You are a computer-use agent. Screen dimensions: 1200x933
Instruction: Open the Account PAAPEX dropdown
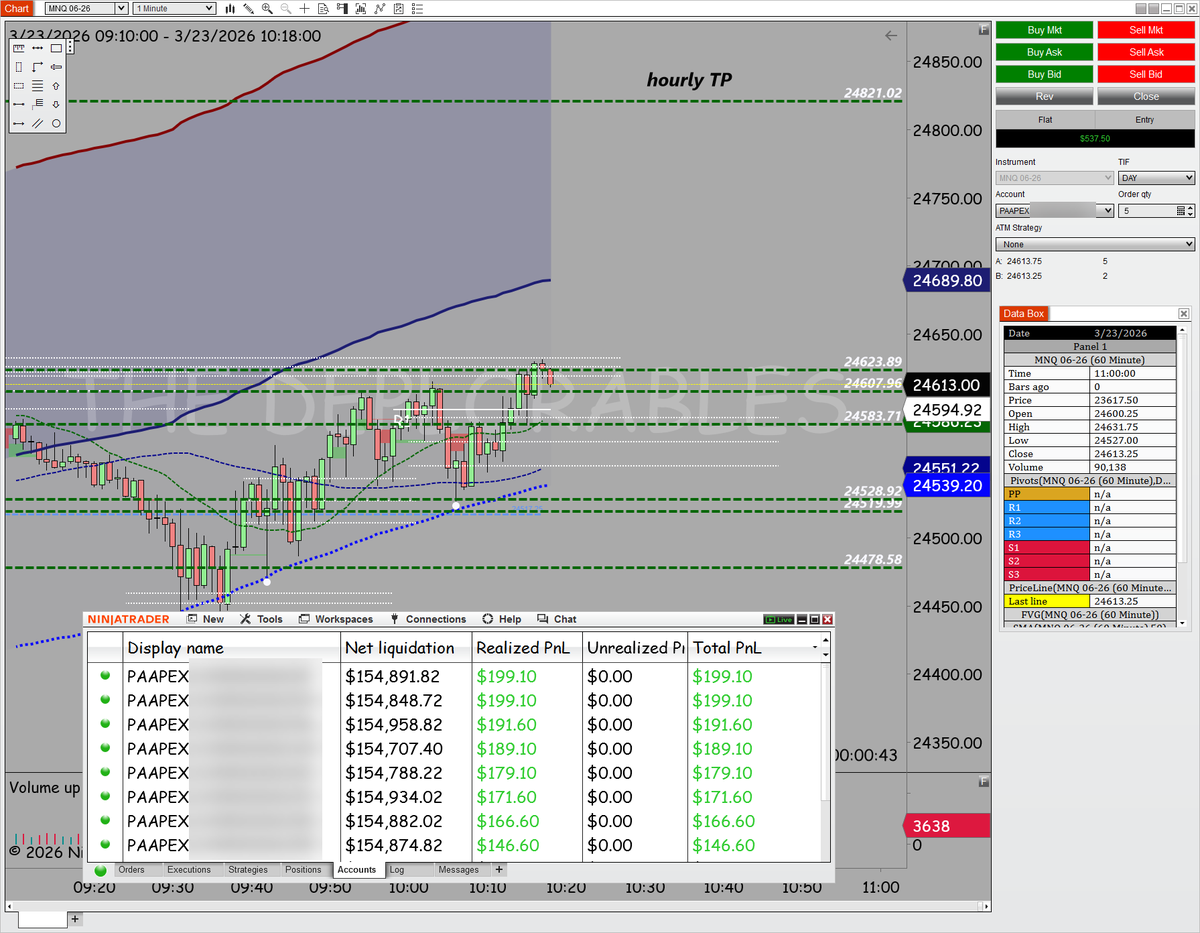pyautogui.click(x=1055, y=211)
